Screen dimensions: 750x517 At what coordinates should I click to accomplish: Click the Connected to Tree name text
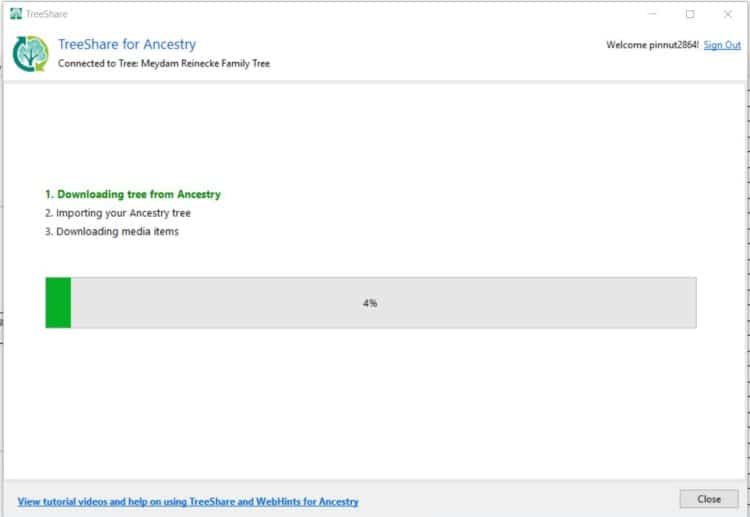[164, 63]
